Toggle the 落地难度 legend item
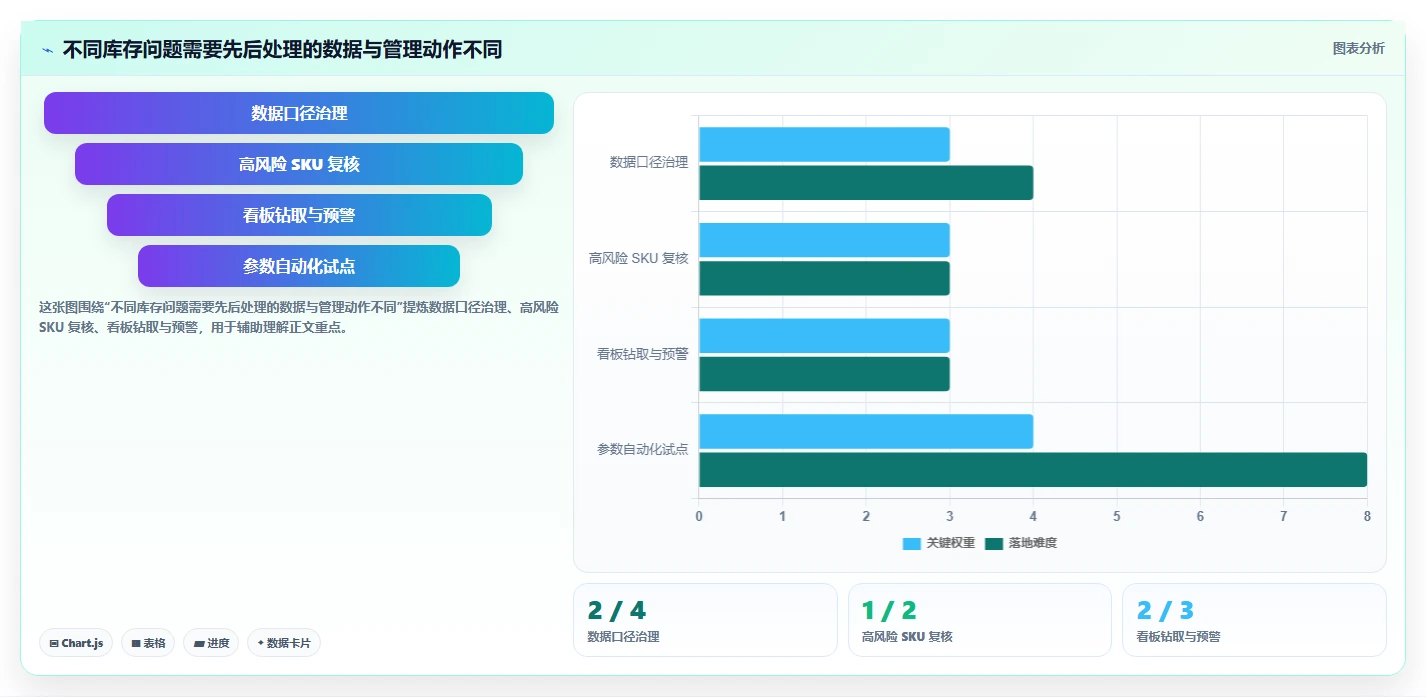 [1020, 543]
